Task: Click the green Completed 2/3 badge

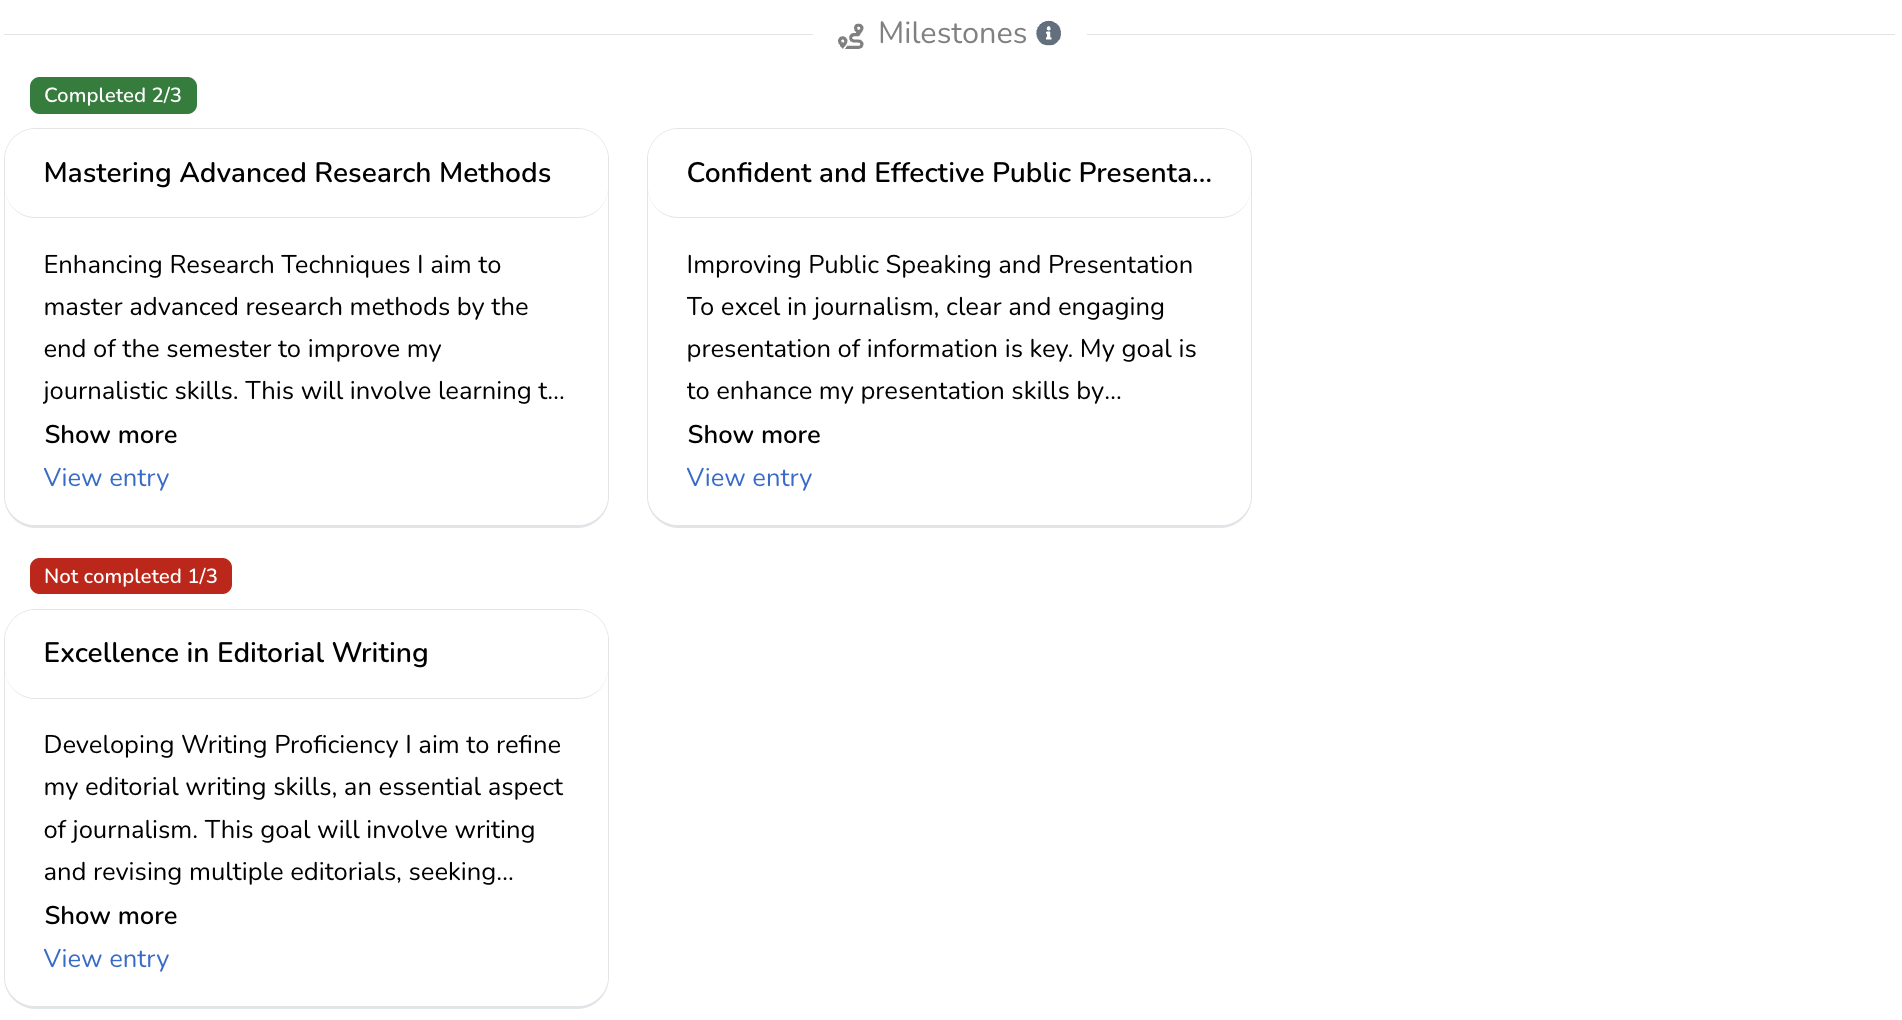Action: click(x=113, y=95)
